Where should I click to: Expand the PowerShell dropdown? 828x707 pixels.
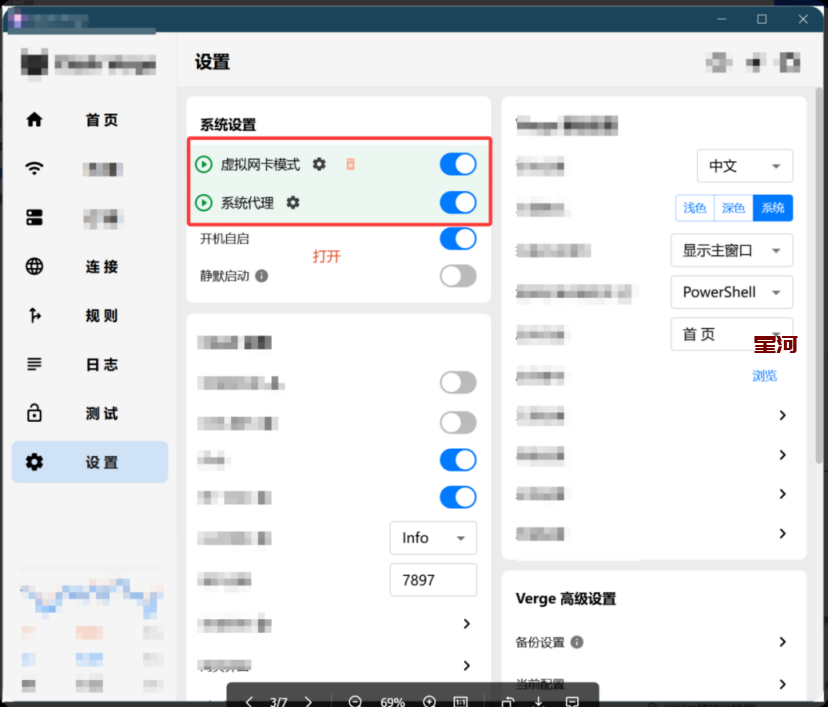click(731, 293)
